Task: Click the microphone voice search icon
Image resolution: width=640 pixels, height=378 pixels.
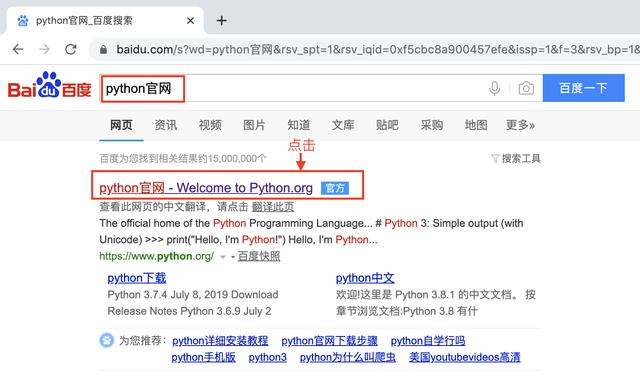Action: (x=494, y=88)
